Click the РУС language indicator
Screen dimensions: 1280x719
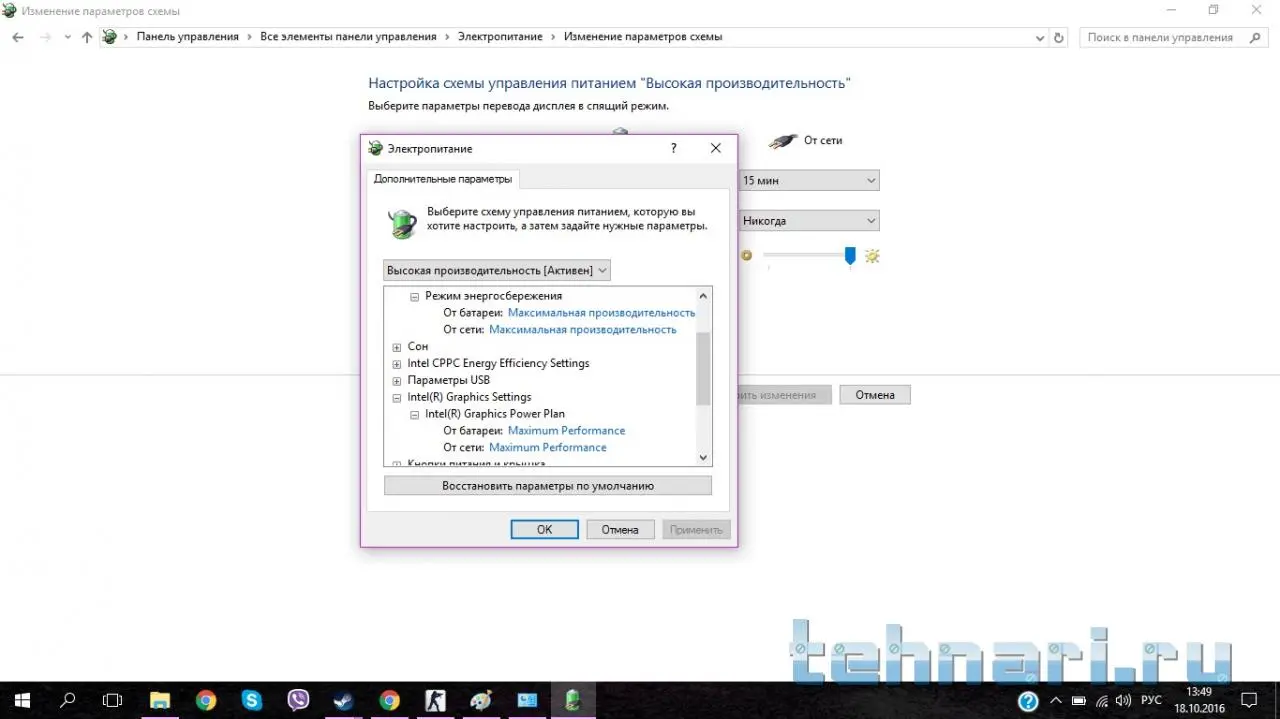click(x=1152, y=701)
